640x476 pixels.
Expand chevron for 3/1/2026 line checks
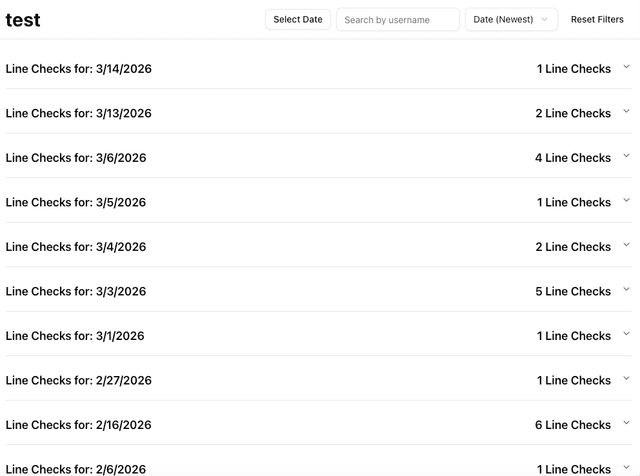click(626, 334)
